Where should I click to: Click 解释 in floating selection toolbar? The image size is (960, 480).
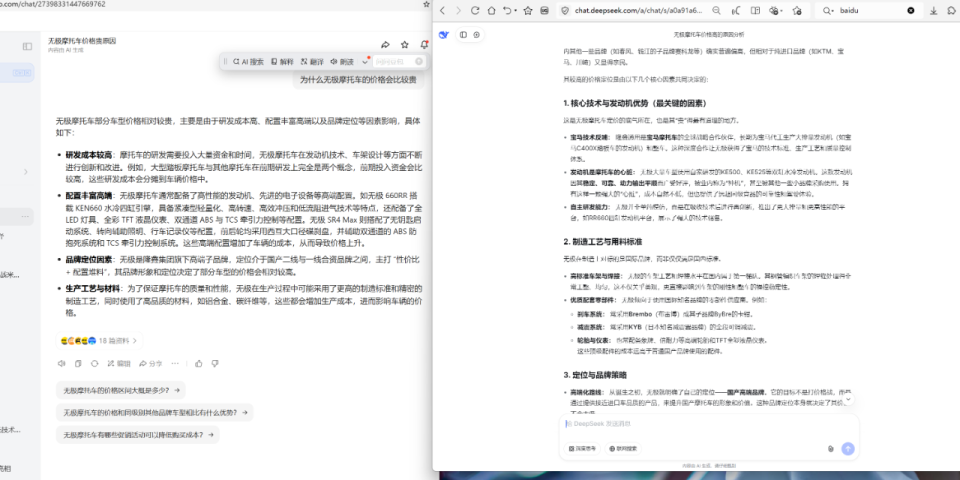(x=282, y=61)
